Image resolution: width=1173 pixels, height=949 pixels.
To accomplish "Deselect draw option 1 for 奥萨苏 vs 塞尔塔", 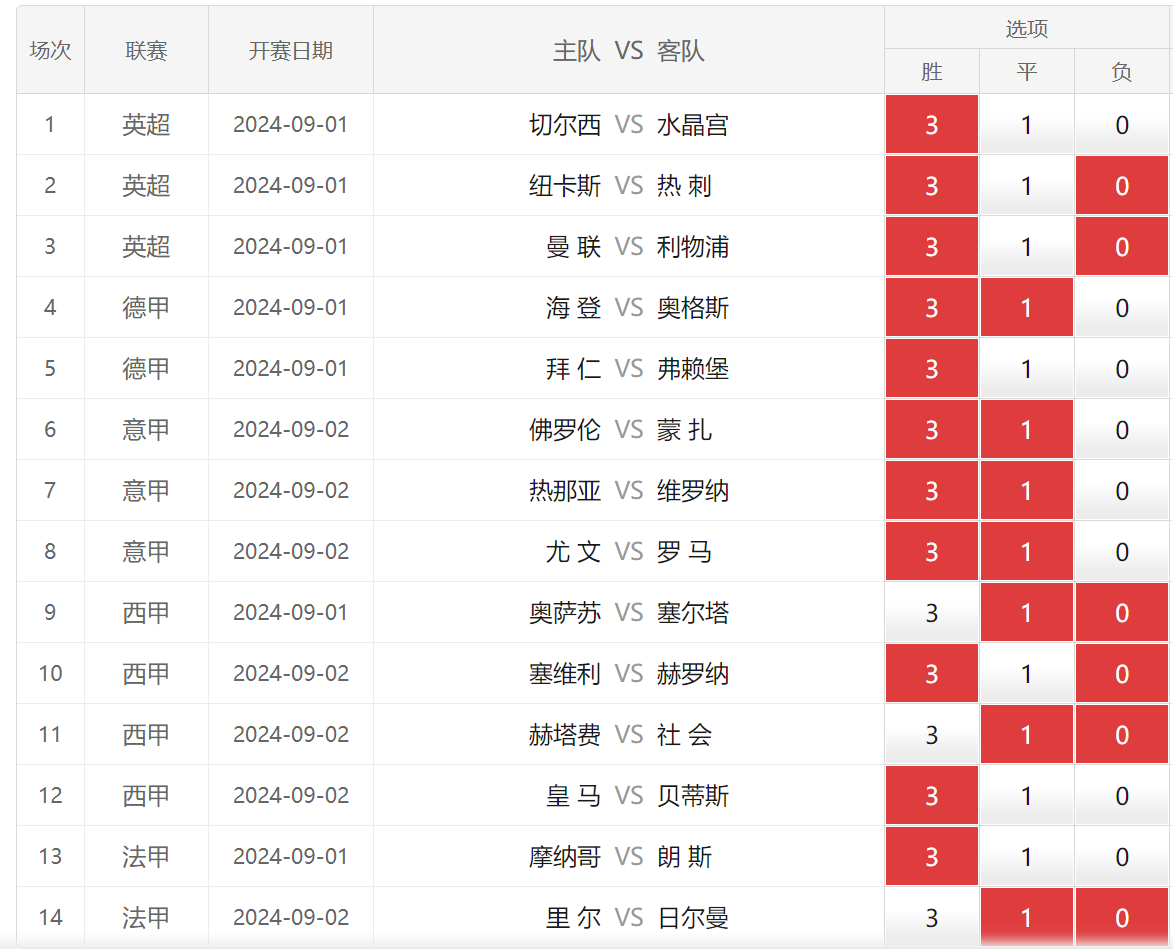I will pyautogui.click(x=1026, y=612).
